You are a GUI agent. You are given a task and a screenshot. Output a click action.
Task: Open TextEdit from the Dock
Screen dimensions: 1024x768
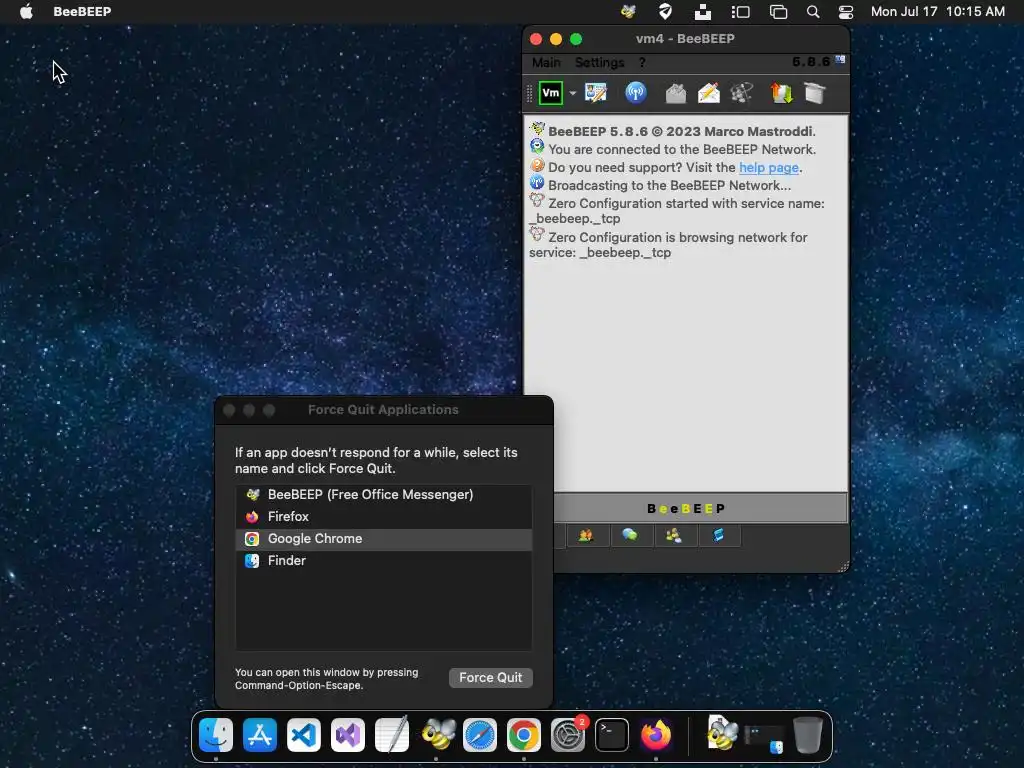pyautogui.click(x=392, y=734)
